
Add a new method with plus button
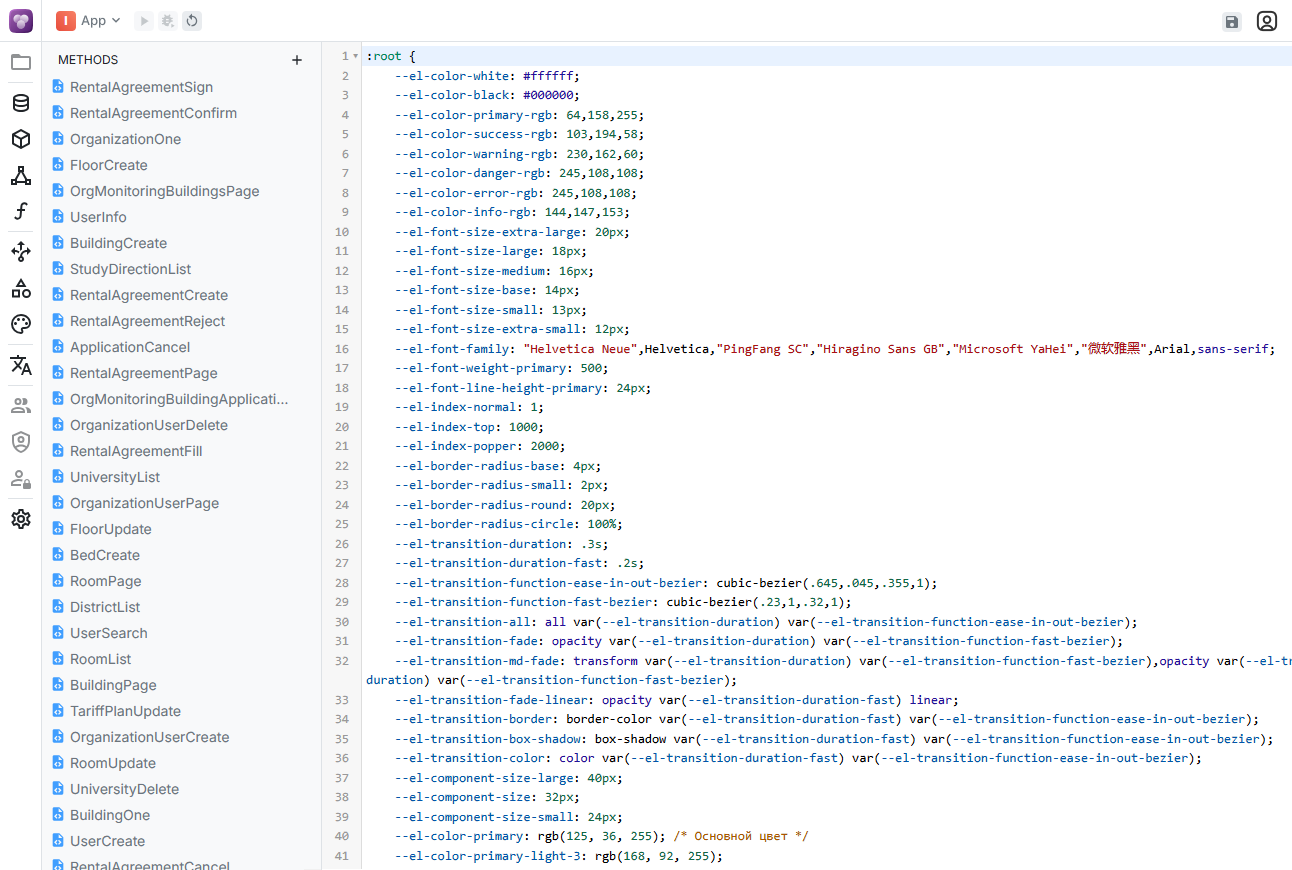(296, 60)
